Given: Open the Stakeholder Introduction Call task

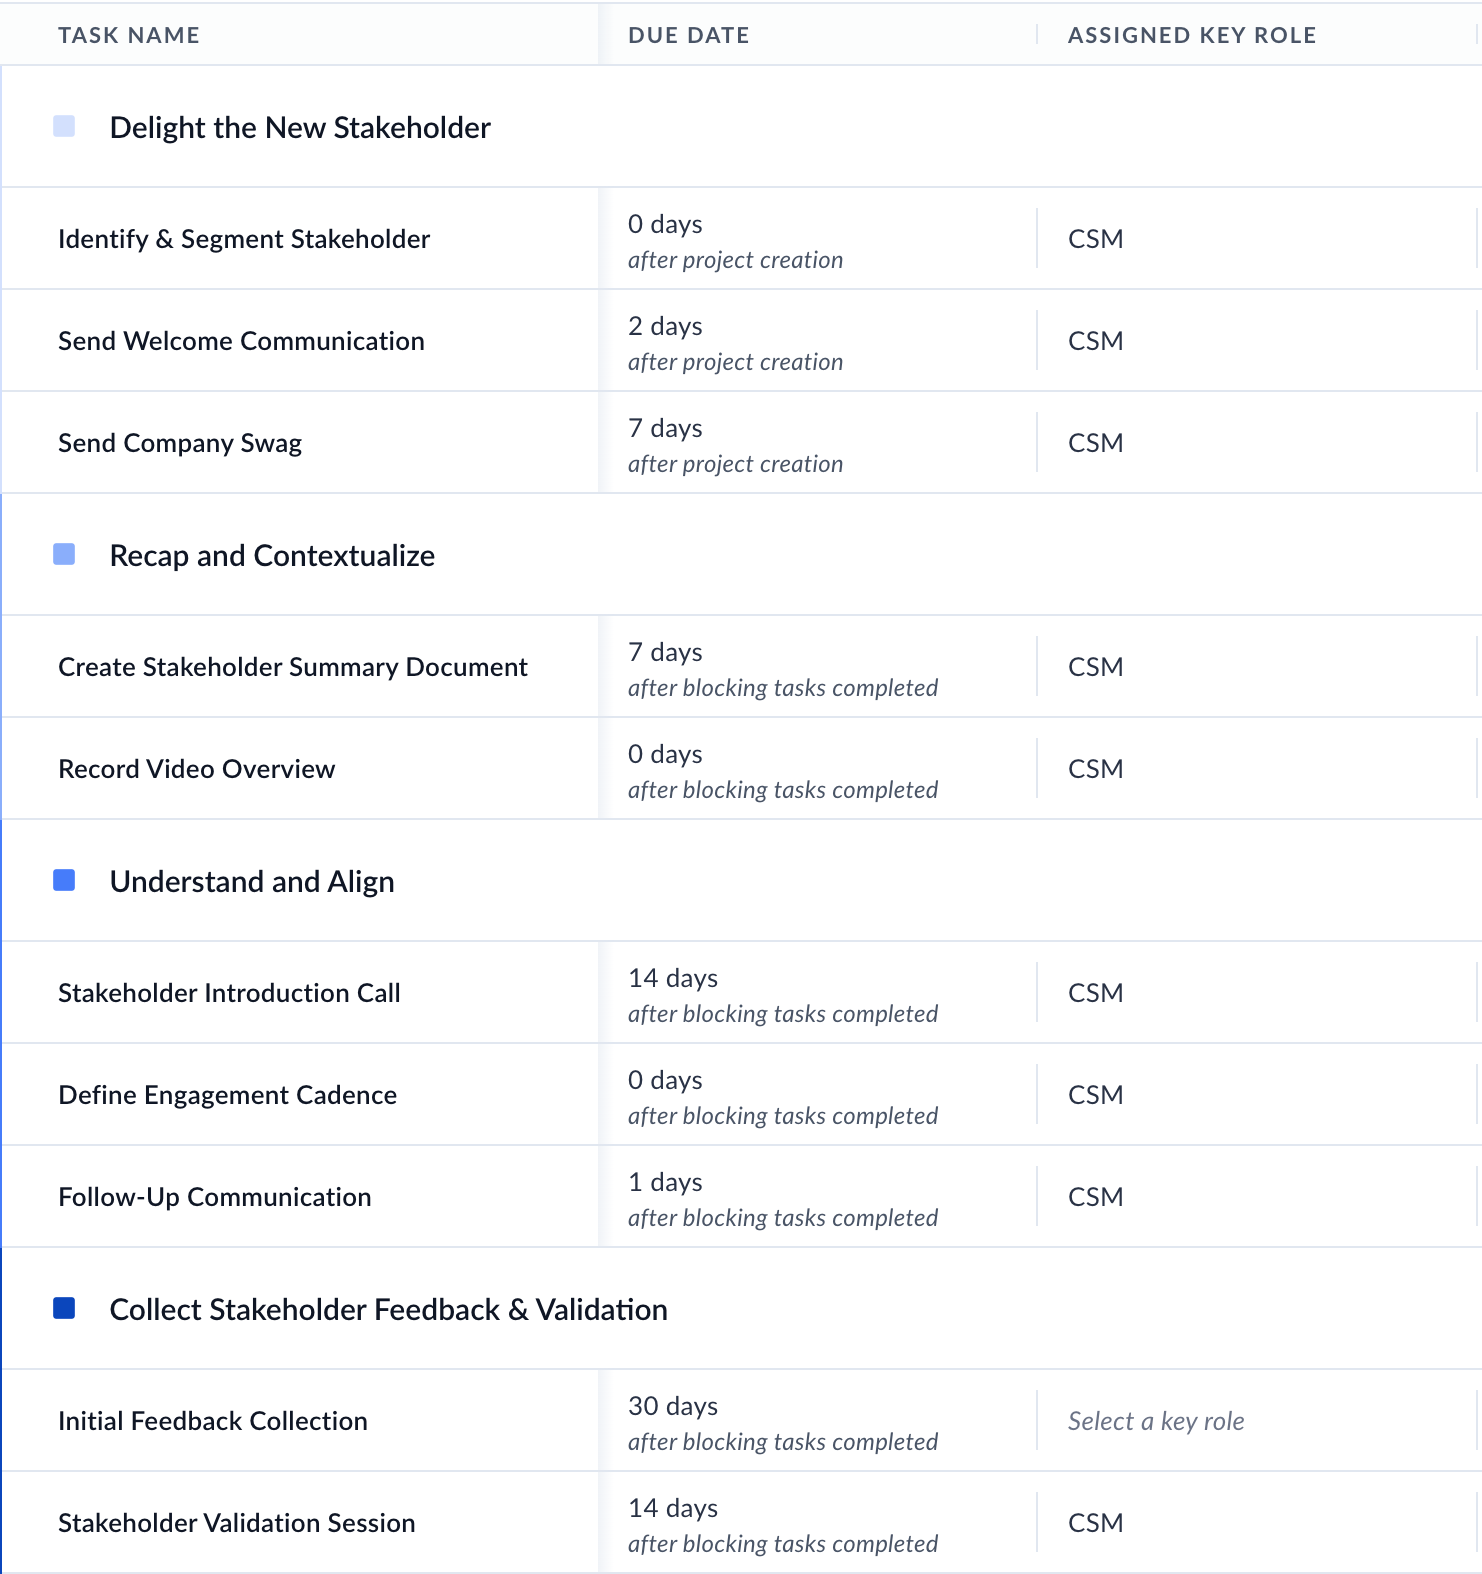Looking at the screenshot, I should click(229, 993).
